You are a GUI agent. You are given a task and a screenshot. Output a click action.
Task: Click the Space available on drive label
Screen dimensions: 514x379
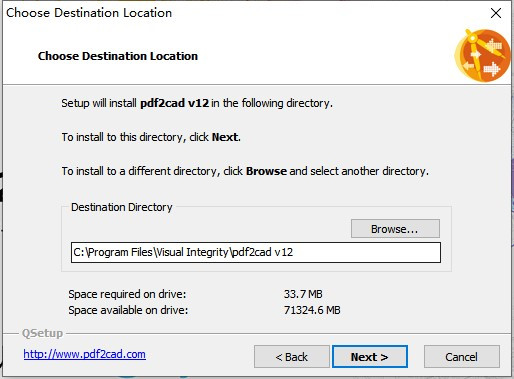tap(128, 310)
